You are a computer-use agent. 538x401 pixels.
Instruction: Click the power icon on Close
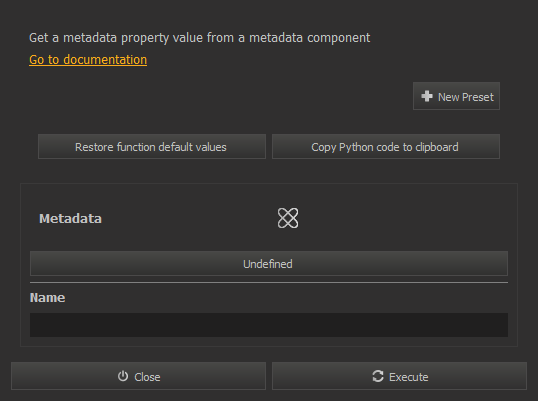(123, 376)
